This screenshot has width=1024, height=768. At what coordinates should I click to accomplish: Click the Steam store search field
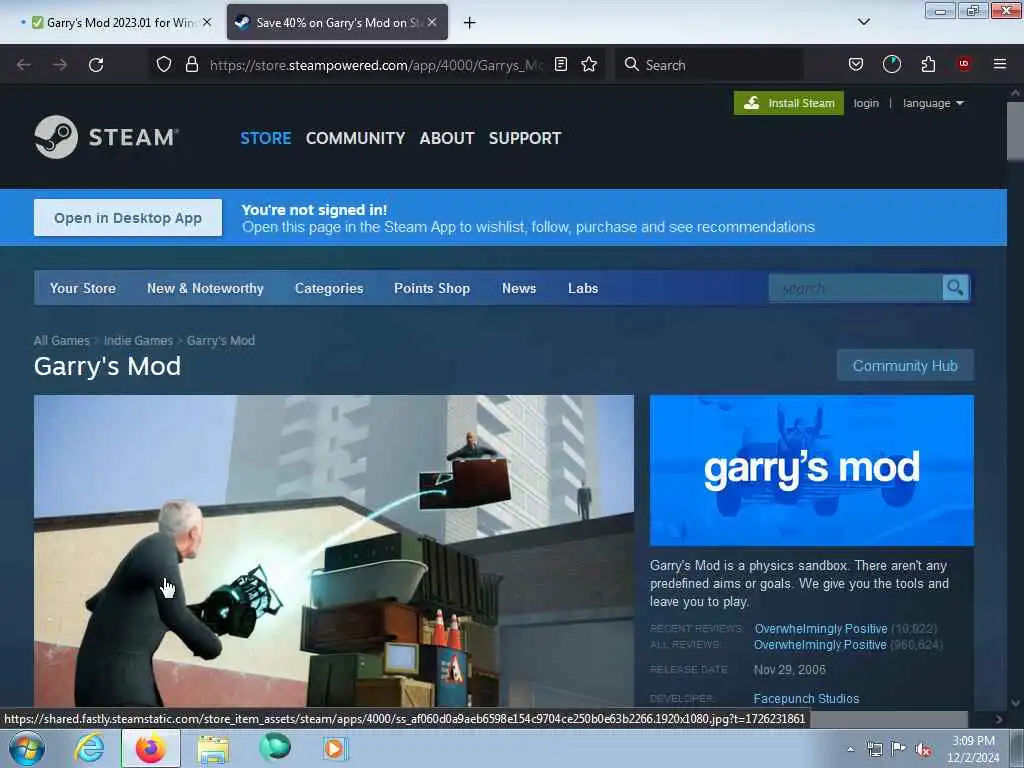click(856, 288)
